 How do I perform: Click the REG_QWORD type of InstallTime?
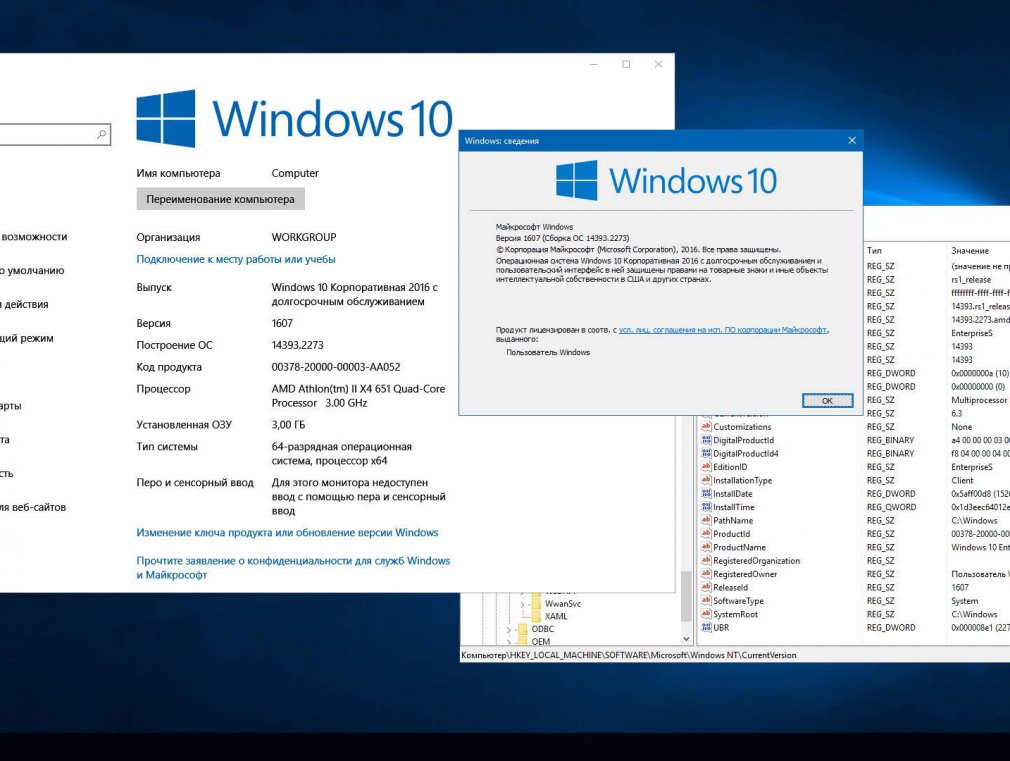point(891,507)
